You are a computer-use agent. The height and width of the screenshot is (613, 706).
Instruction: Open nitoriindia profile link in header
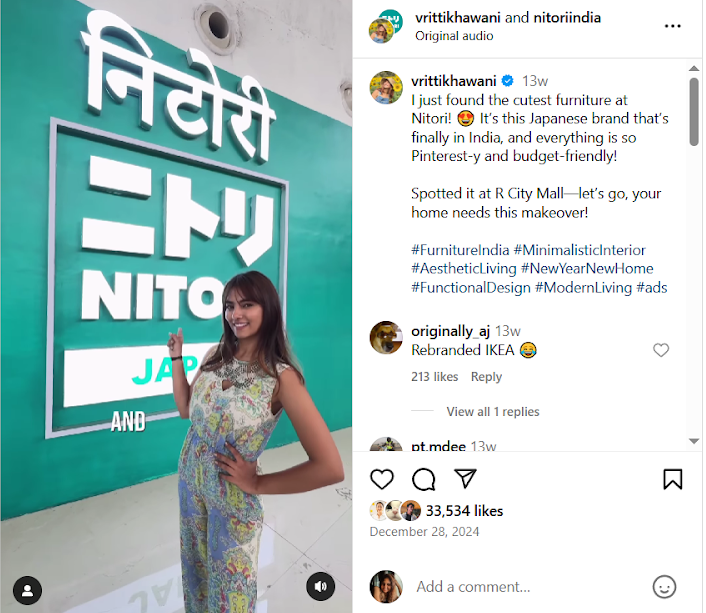567,18
